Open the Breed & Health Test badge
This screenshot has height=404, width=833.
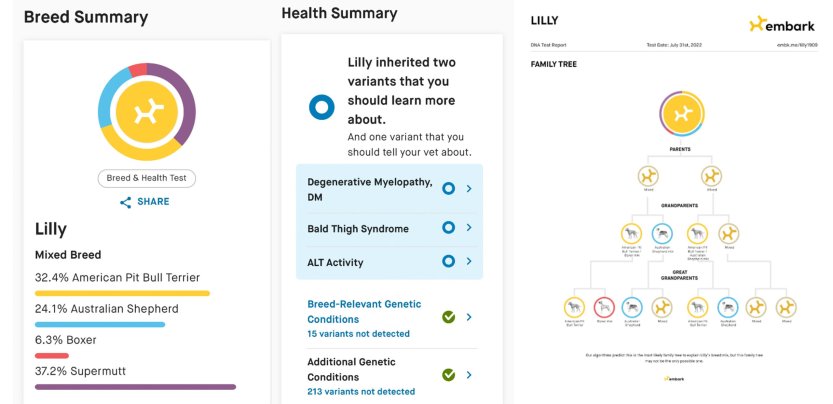point(146,178)
